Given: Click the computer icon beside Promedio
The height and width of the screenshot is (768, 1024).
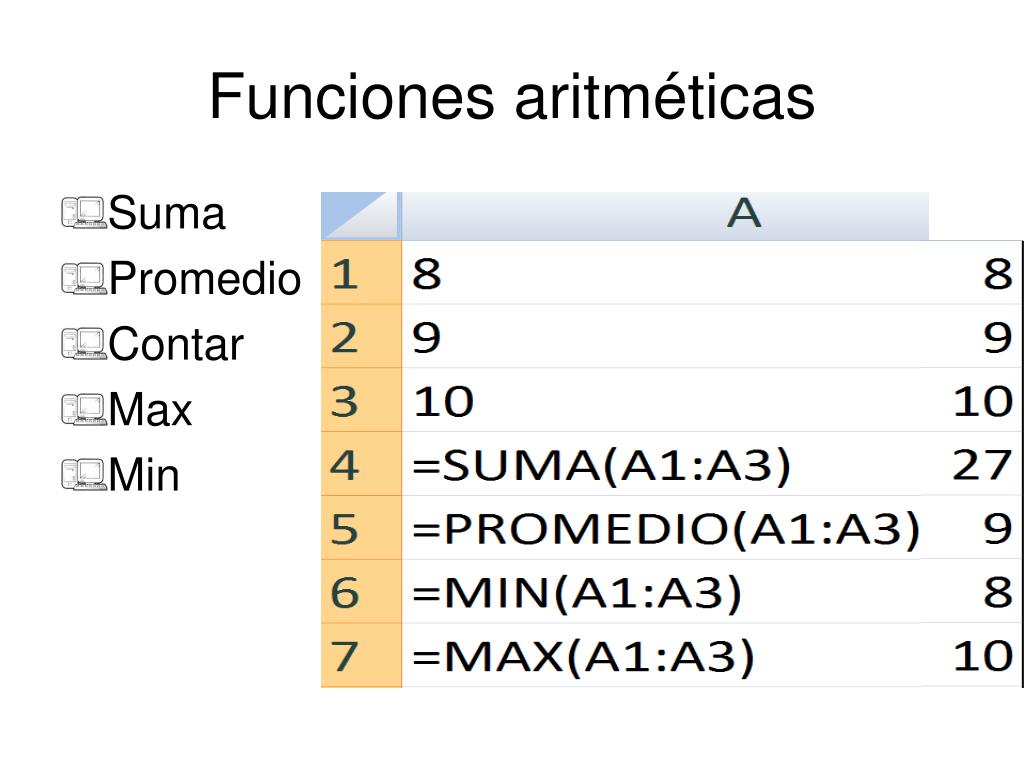Looking at the screenshot, I should pos(84,278).
